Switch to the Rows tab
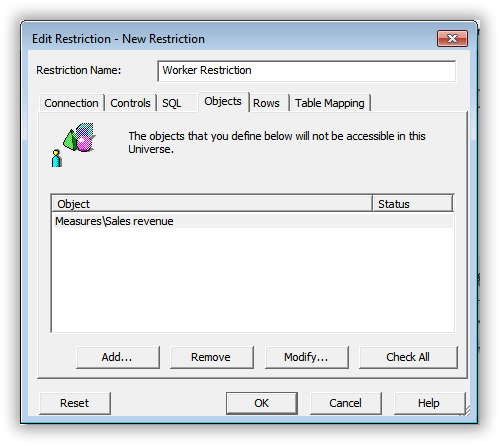The image size is (500, 445). coord(269,103)
